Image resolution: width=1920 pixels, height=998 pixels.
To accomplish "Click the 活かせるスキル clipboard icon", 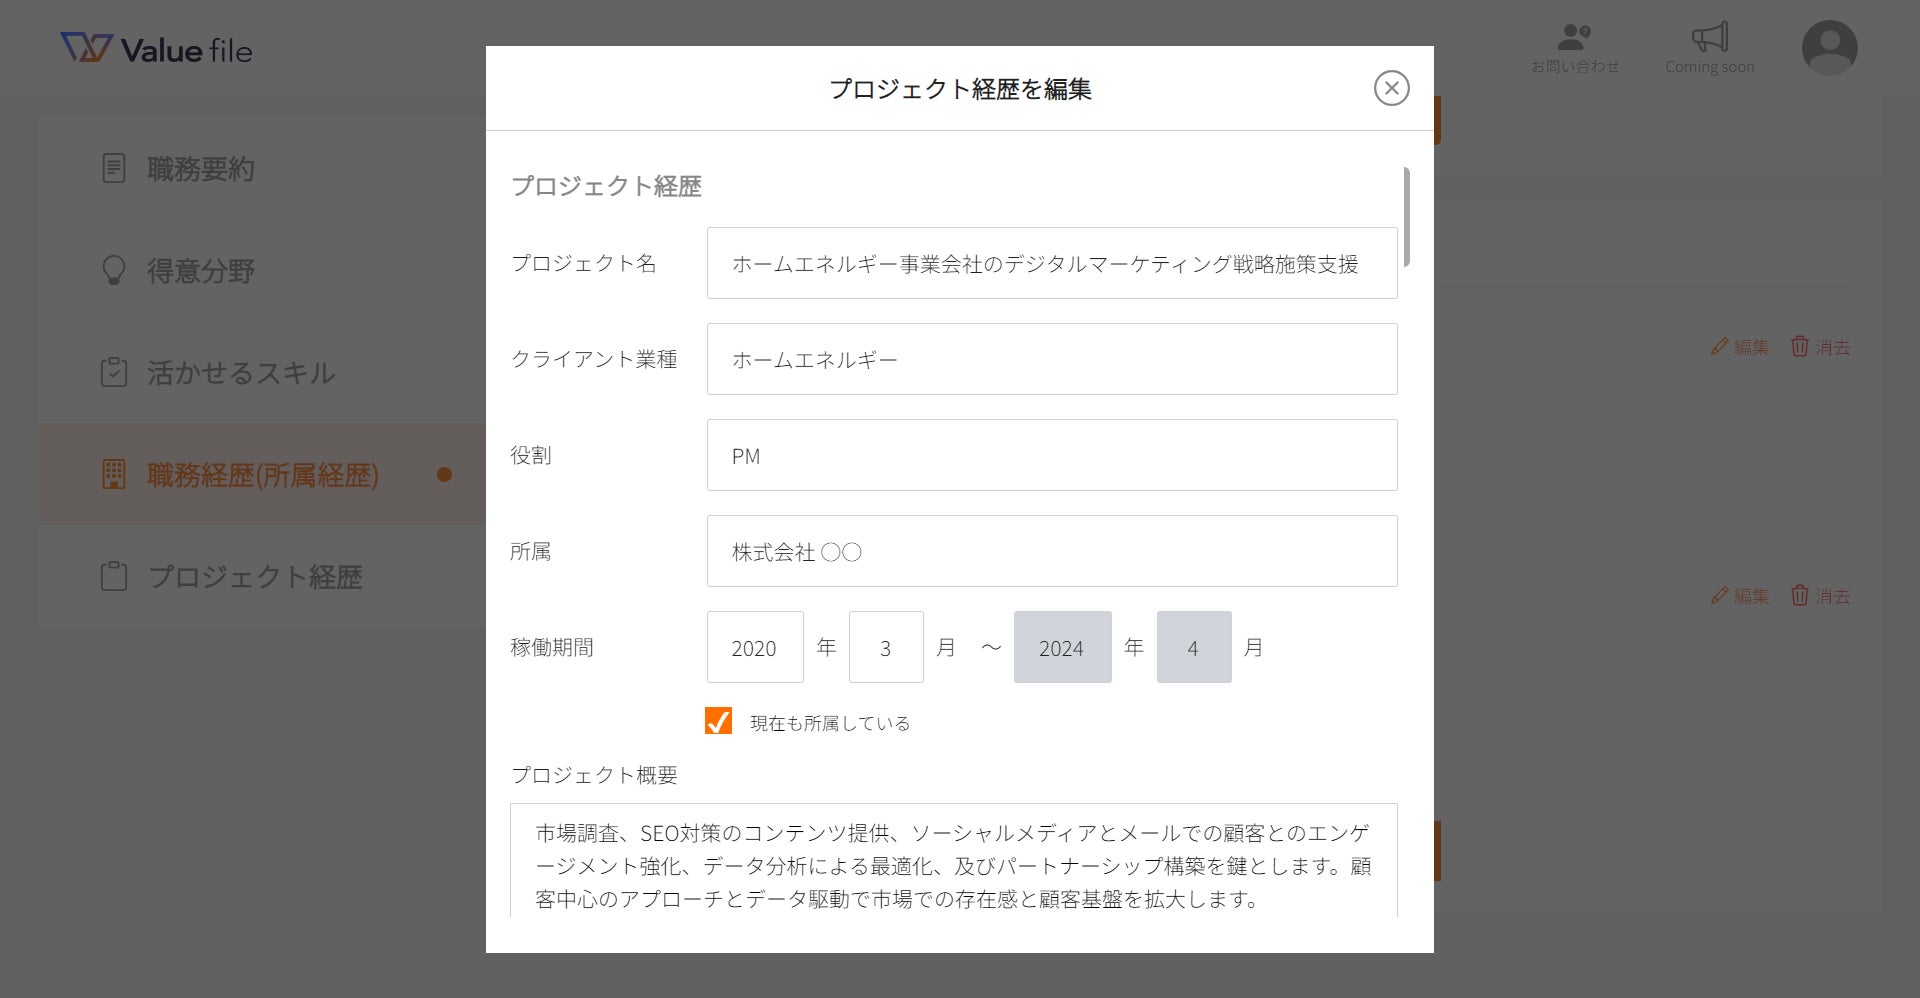I will [x=114, y=372].
